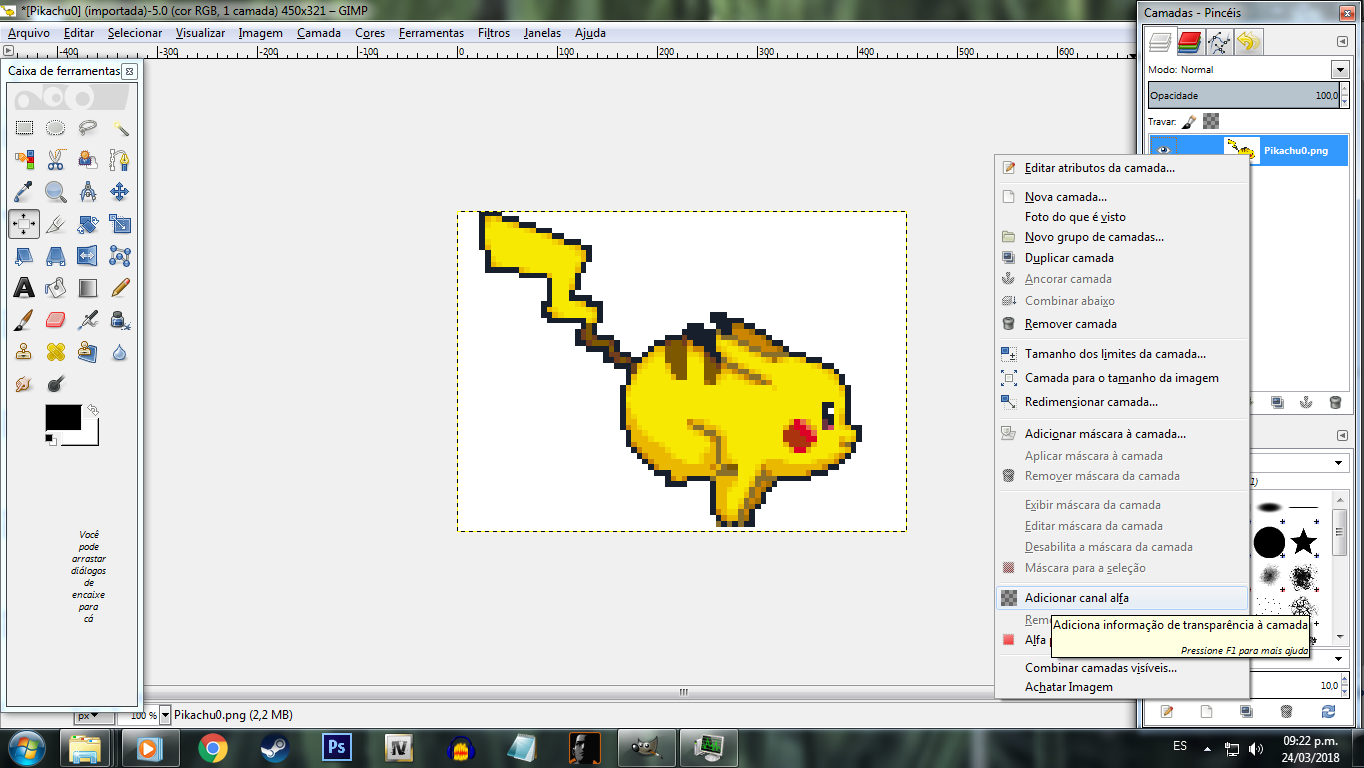Activate the Ink tool
This screenshot has width=1364, height=768.
coord(120,320)
